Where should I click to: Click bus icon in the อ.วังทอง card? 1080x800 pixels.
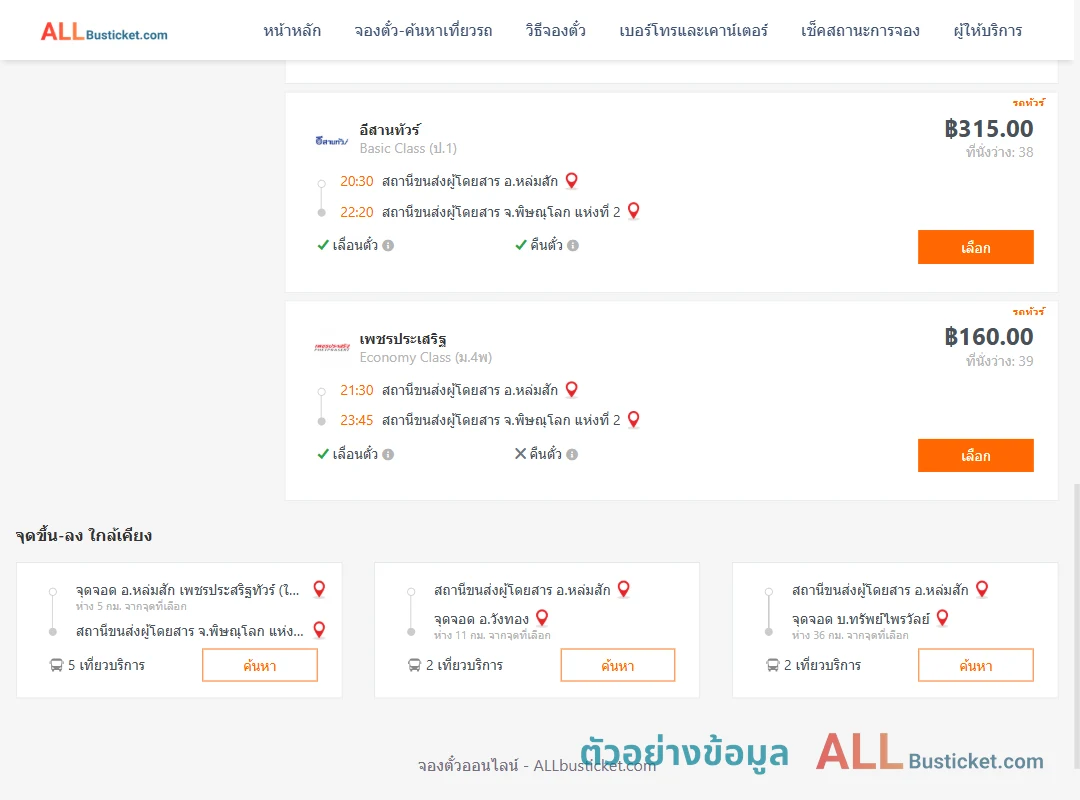414,665
